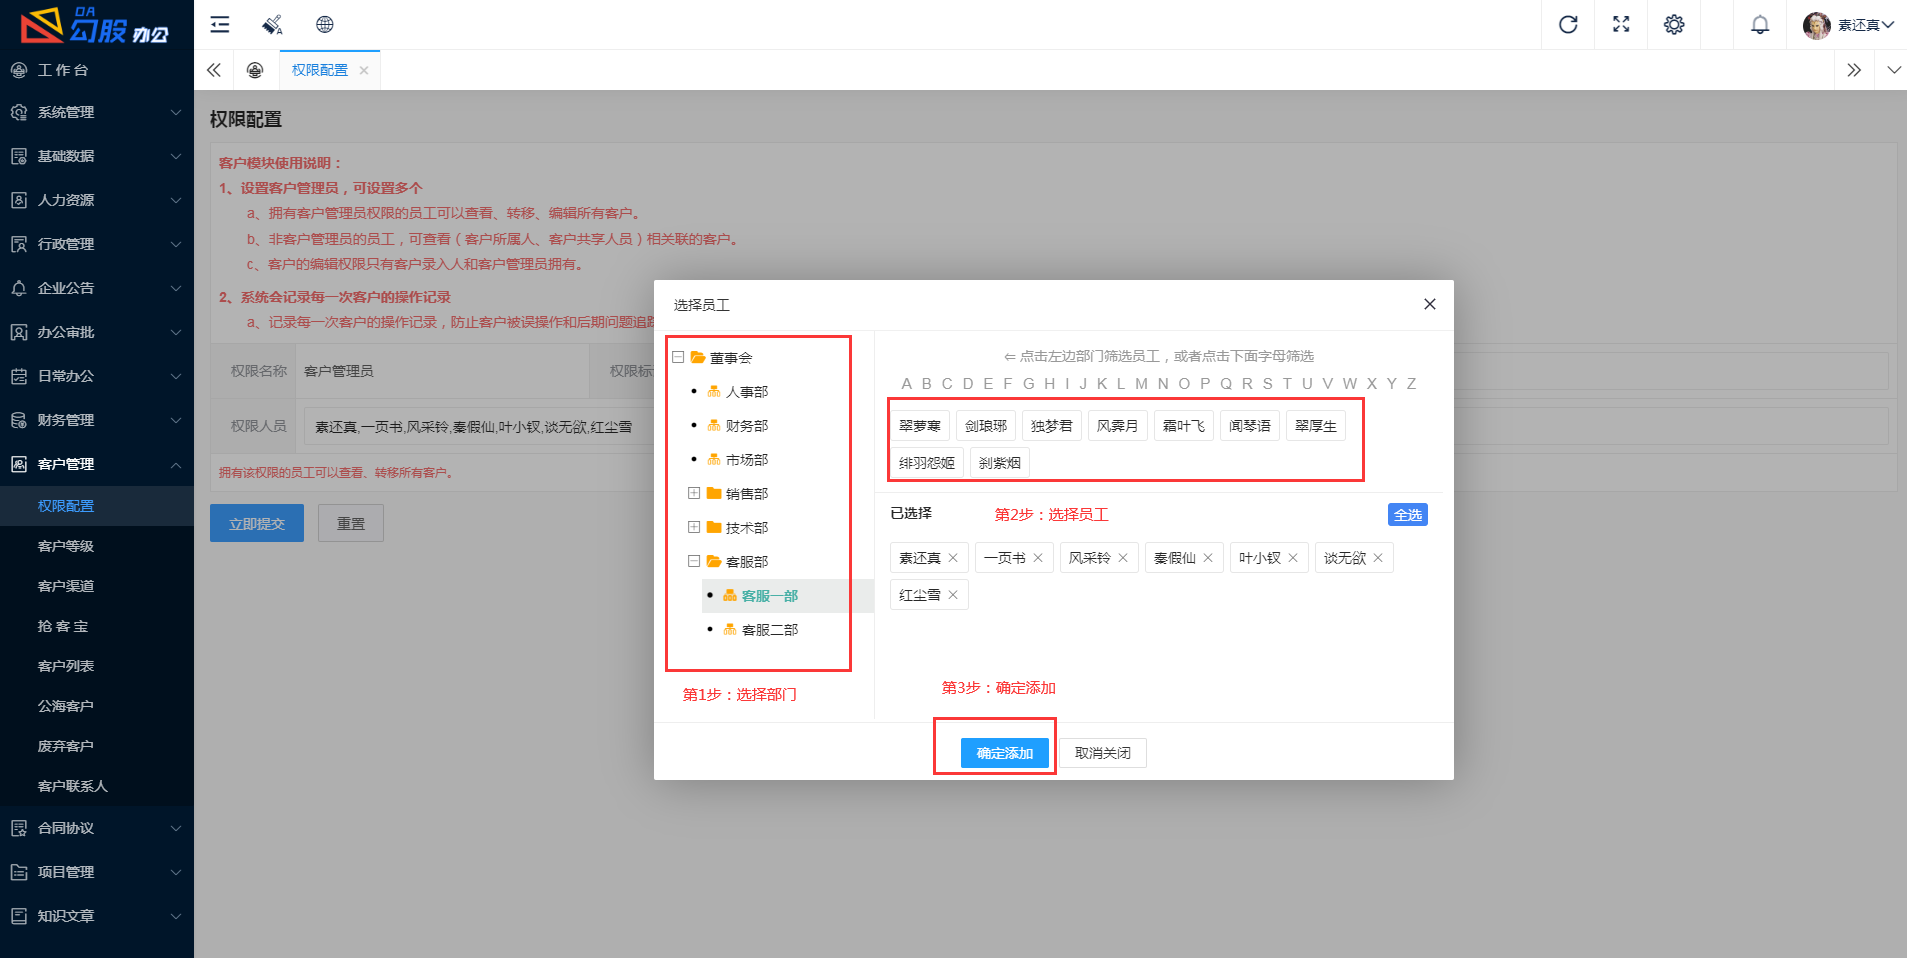Remove 一页书 from selected list

click(x=1038, y=558)
